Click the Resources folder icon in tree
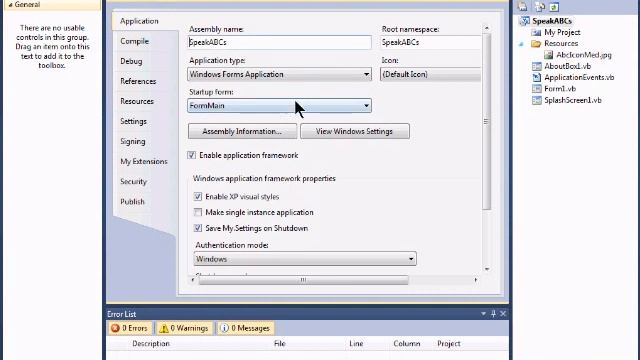The width and height of the screenshot is (640, 360). 536,44
